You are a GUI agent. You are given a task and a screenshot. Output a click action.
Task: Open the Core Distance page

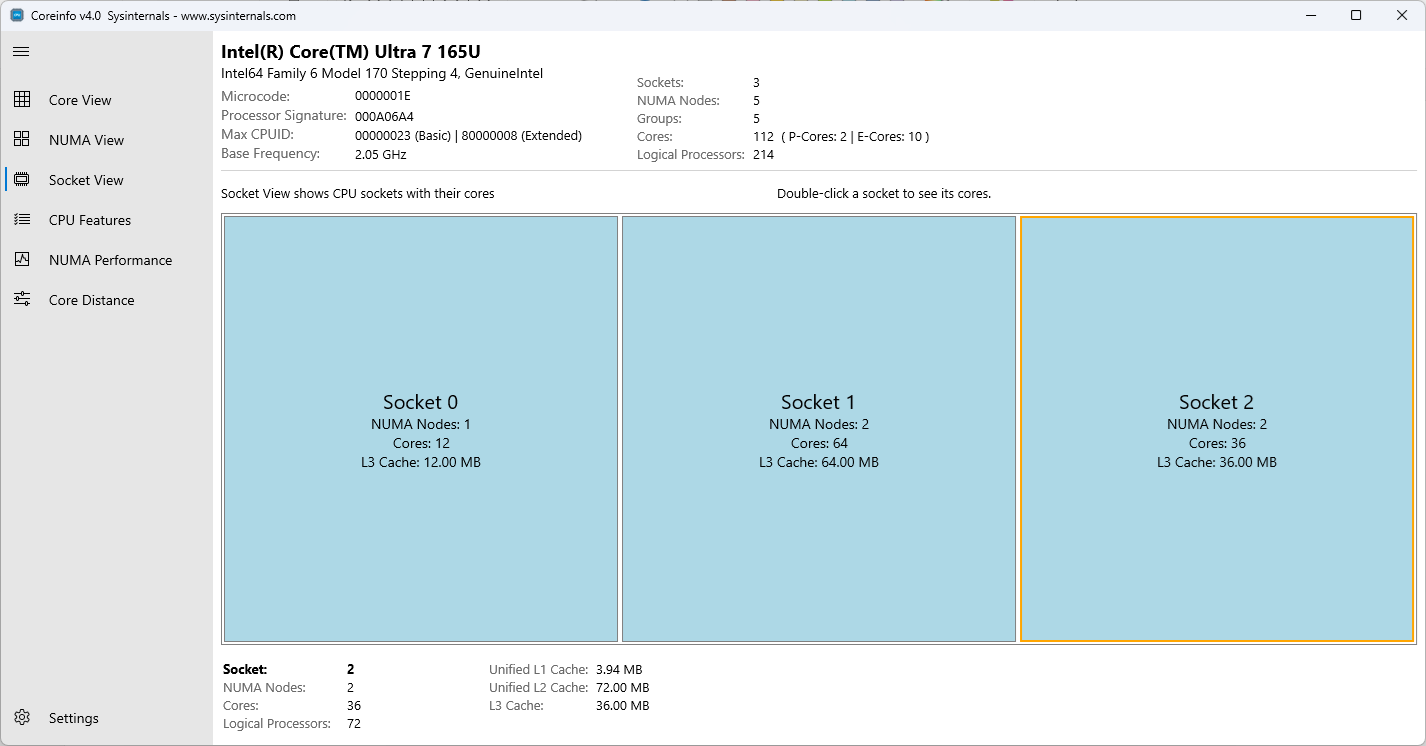93,299
